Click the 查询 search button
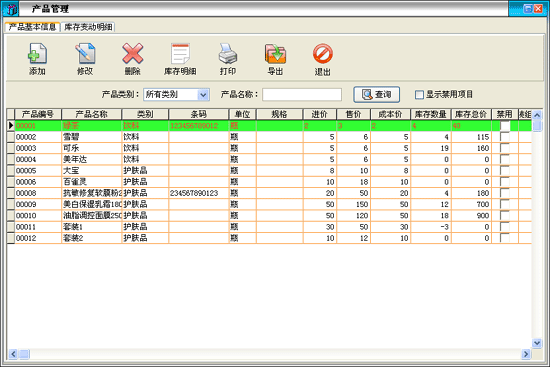 pos(376,94)
